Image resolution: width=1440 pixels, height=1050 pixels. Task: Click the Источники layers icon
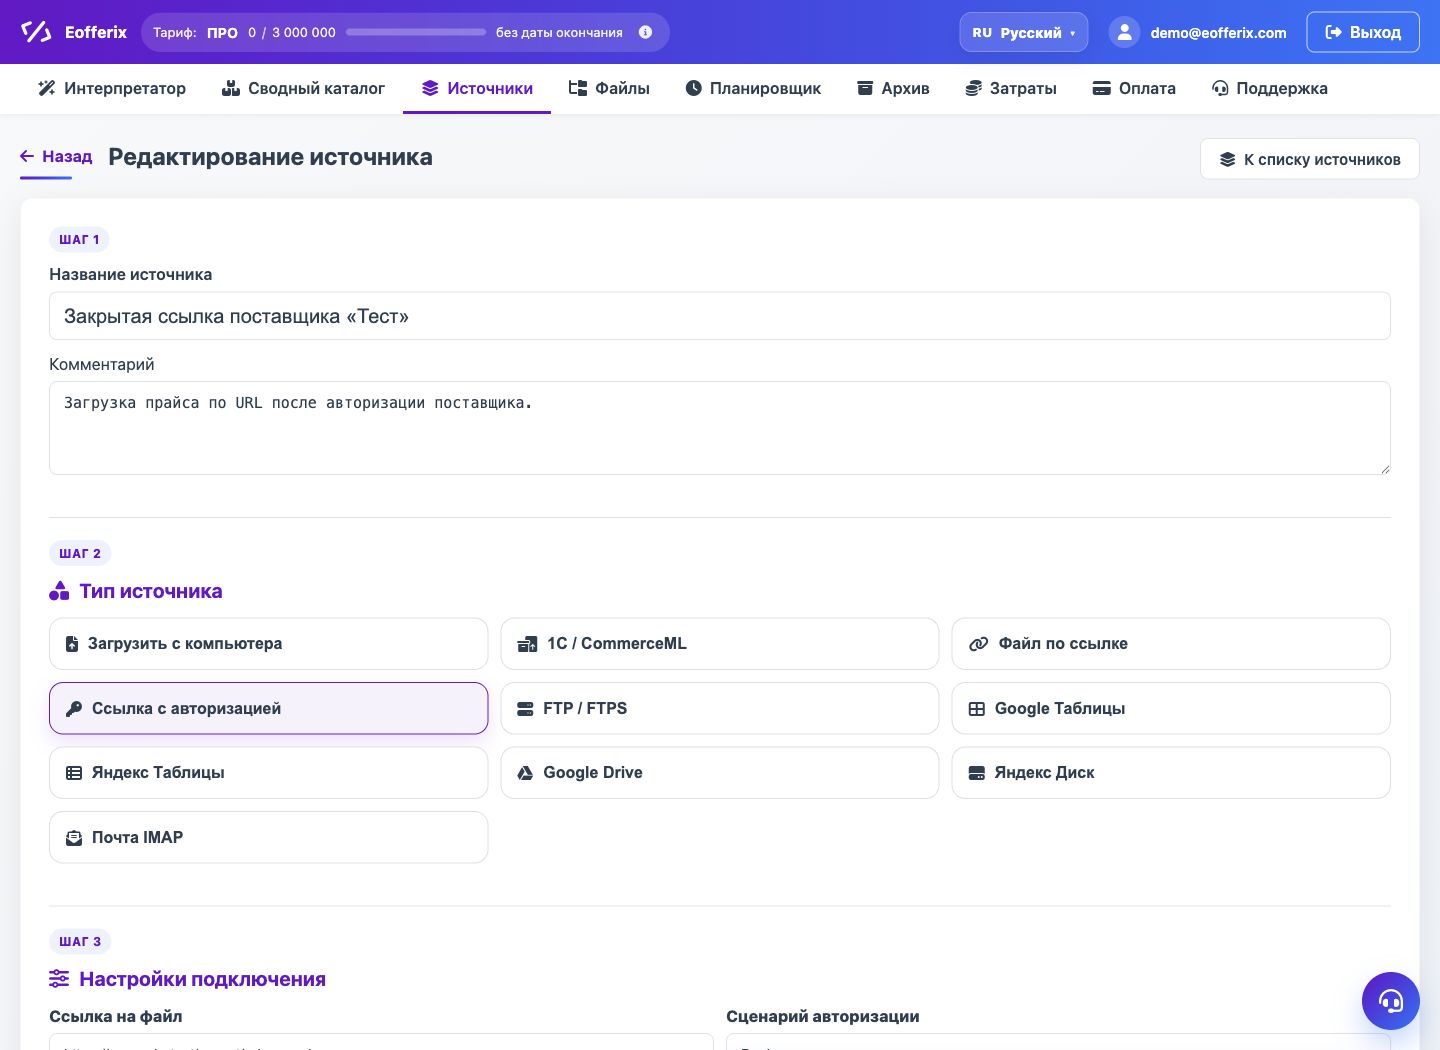[x=430, y=88]
